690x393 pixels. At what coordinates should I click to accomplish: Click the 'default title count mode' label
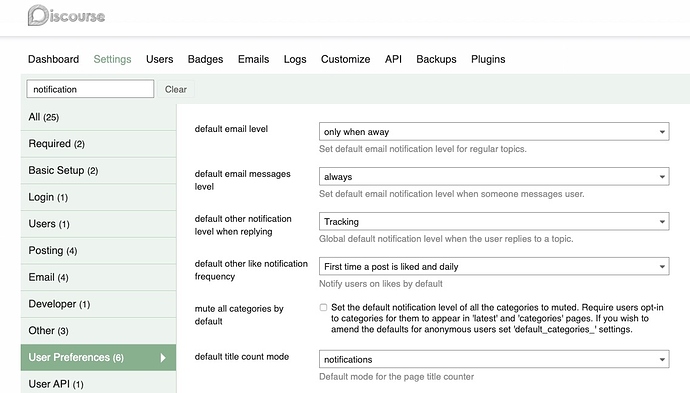(x=242, y=356)
